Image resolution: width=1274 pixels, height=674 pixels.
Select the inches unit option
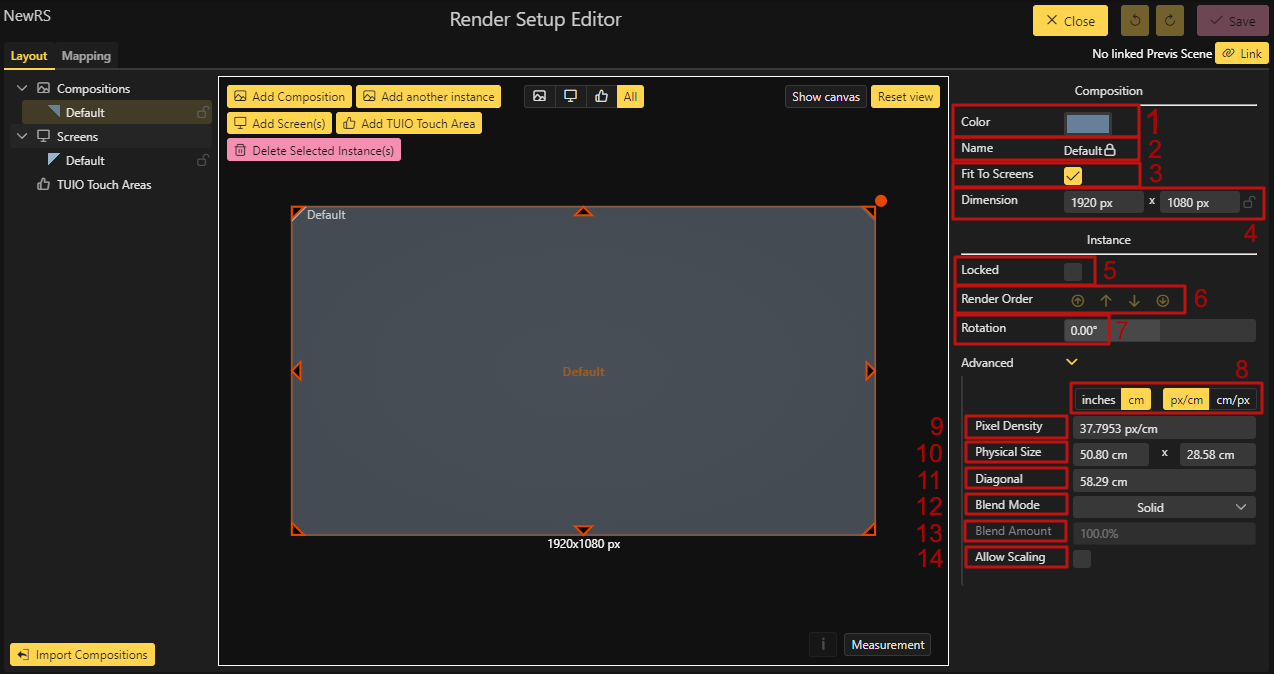click(1098, 400)
